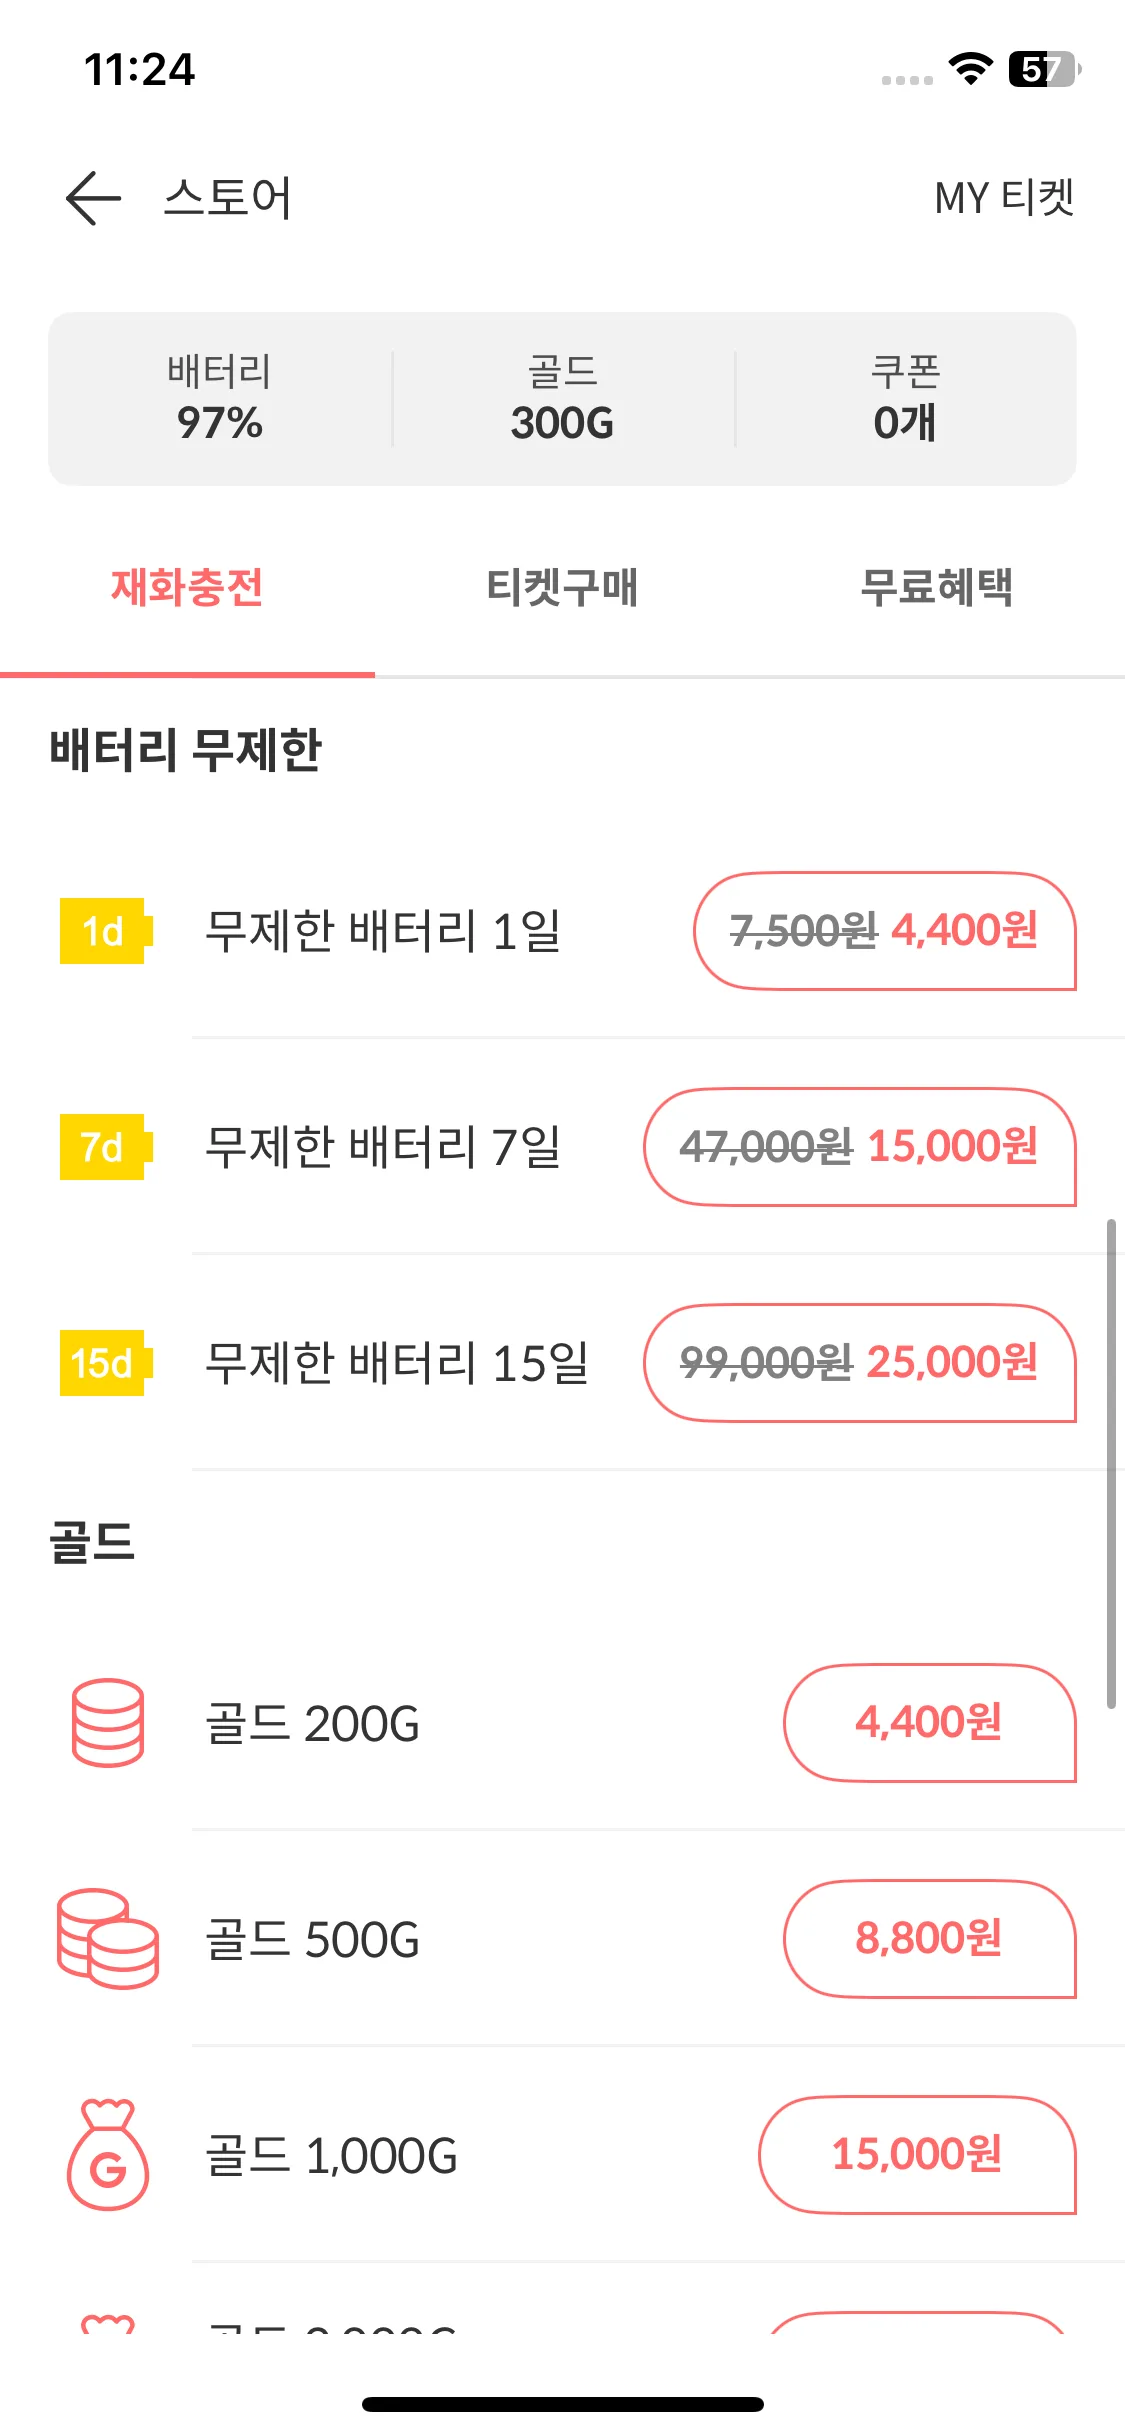Switch to the 티켓구매 tab
1125x2436 pixels.
(x=562, y=588)
